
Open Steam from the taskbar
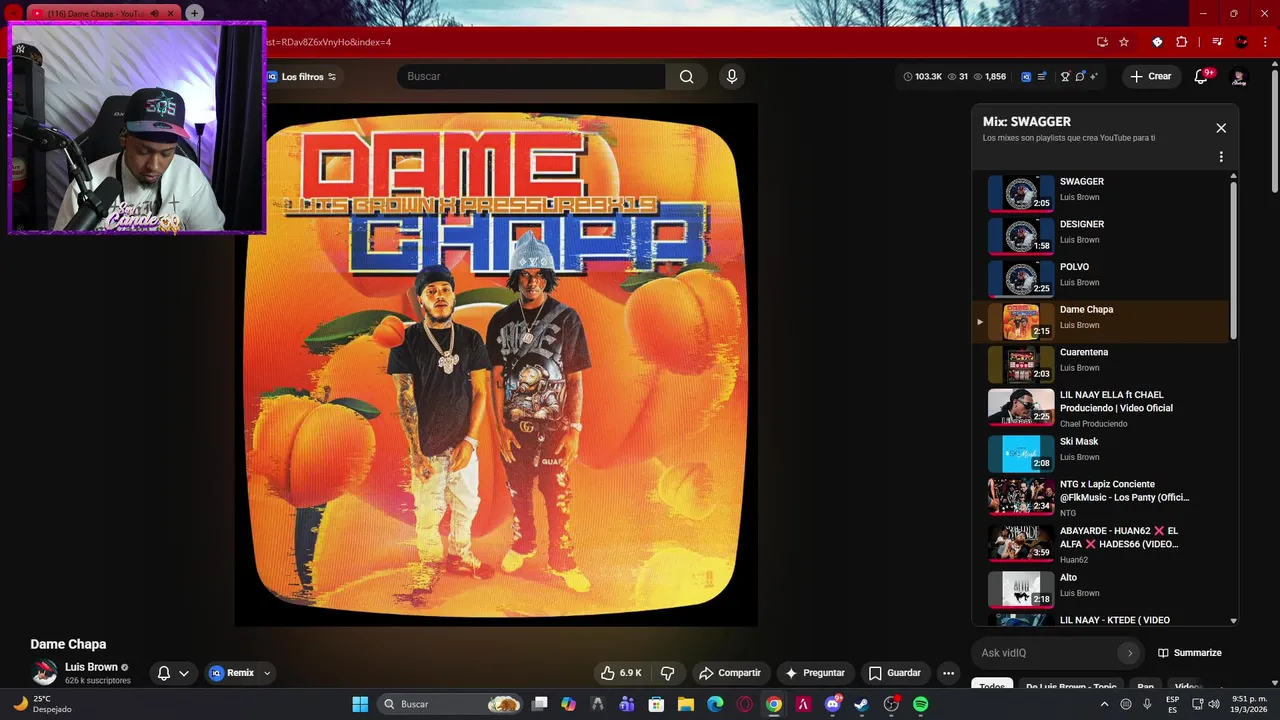pyautogui.click(x=862, y=704)
